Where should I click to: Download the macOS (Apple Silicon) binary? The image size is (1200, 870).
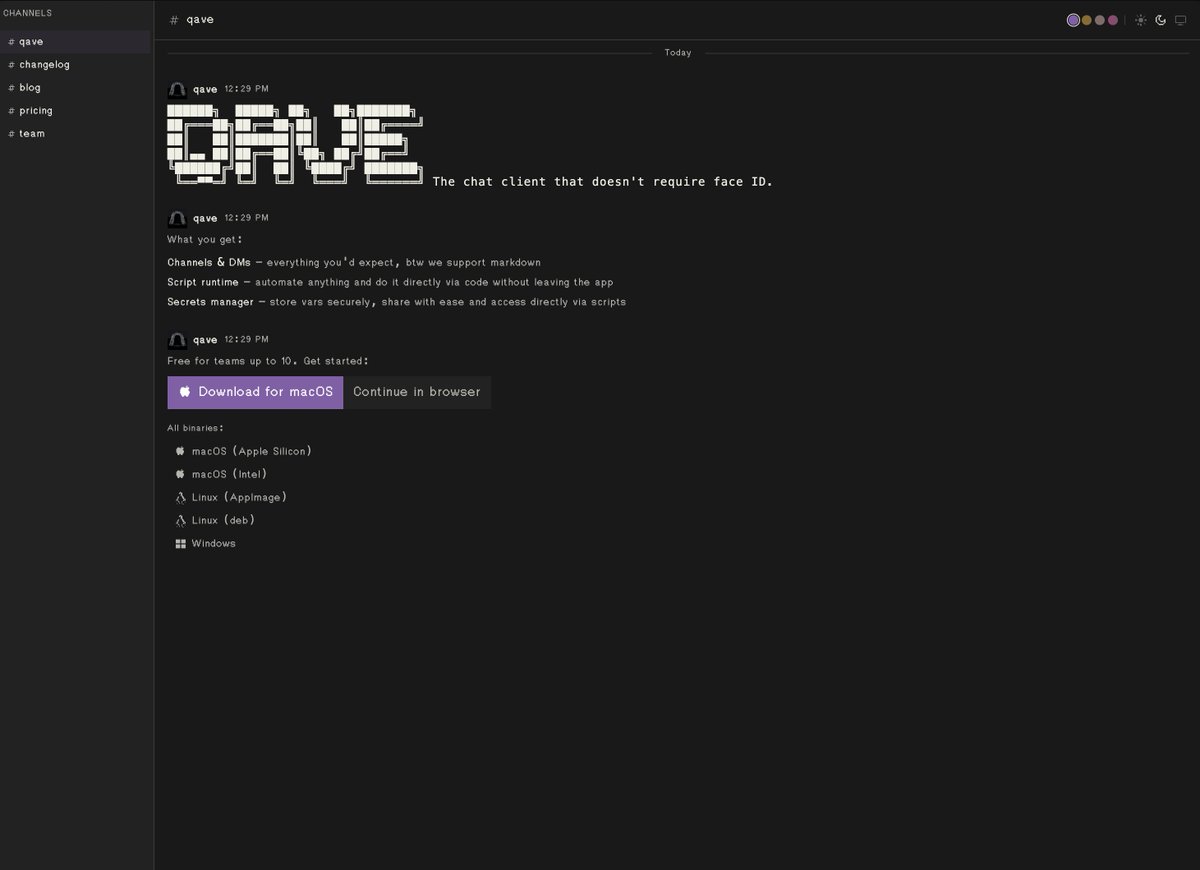click(243, 451)
